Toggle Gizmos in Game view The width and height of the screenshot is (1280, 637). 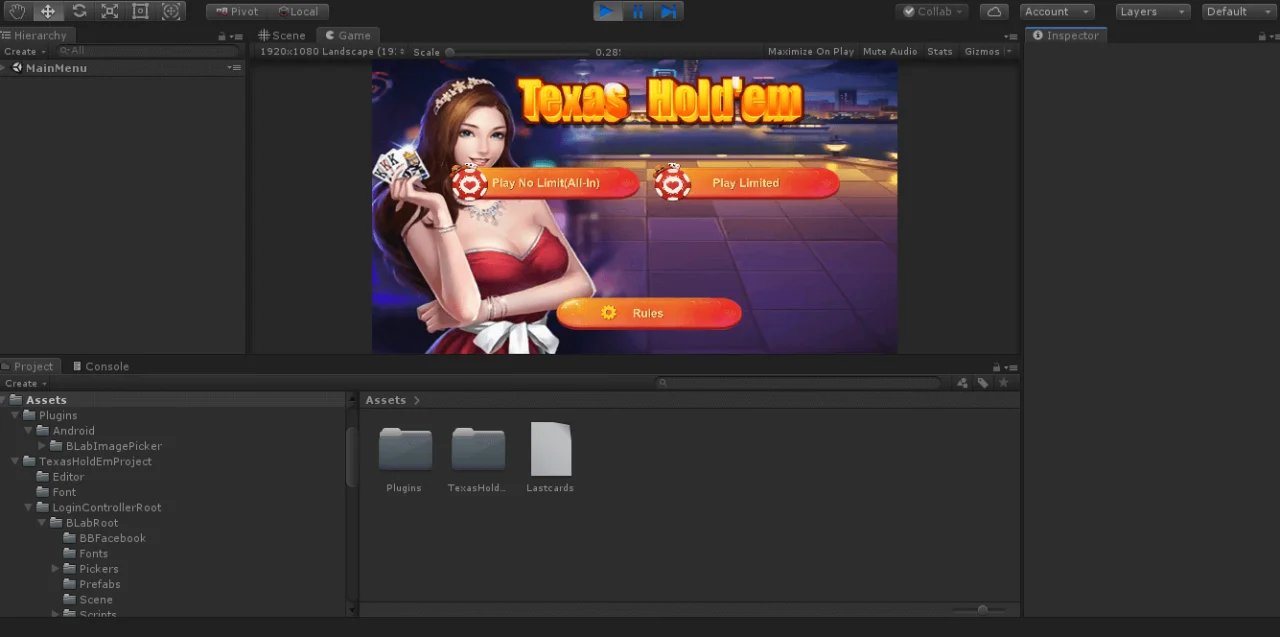(x=982, y=51)
